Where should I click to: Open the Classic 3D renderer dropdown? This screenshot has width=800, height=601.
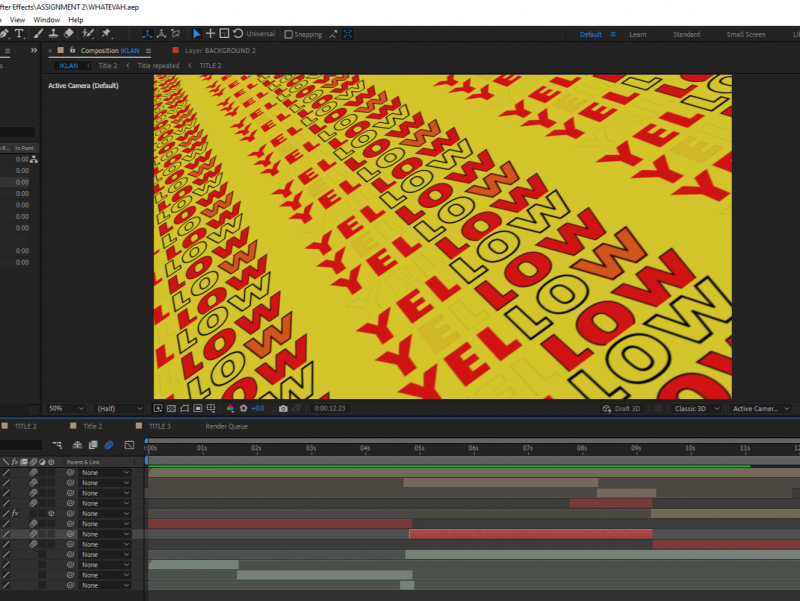pos(697,409)
